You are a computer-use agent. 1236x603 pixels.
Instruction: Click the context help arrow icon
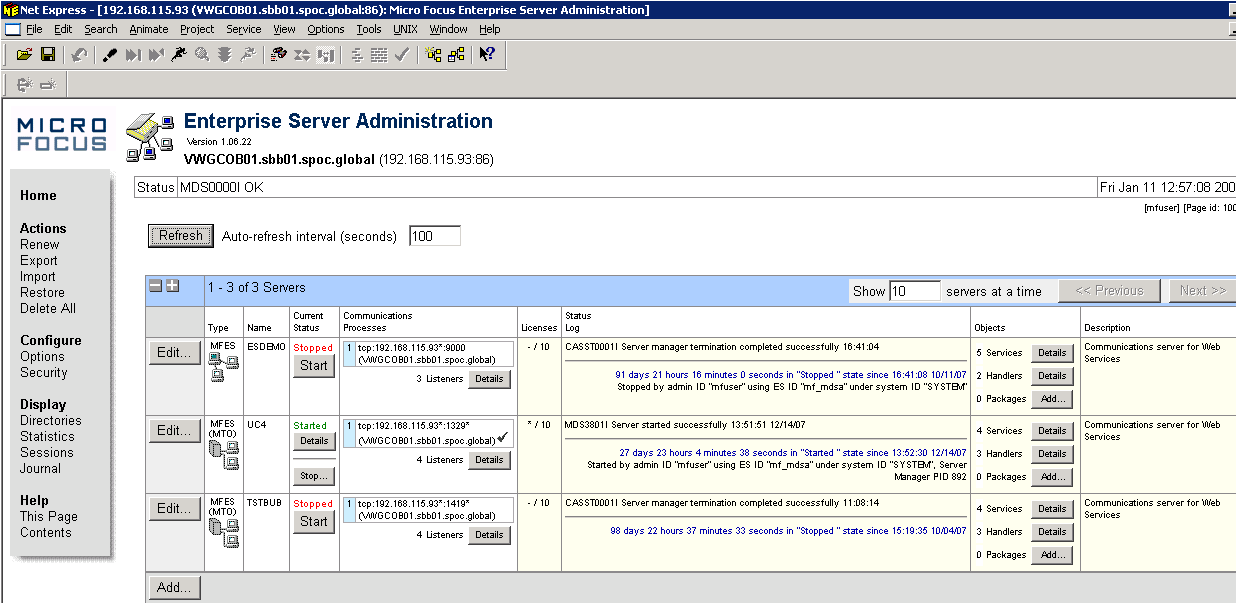pyautogui.click(x=487, y=54)
